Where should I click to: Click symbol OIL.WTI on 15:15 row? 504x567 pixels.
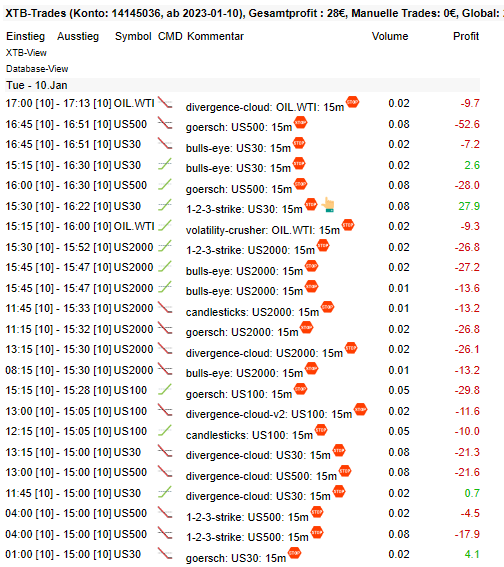pos(134,226)
